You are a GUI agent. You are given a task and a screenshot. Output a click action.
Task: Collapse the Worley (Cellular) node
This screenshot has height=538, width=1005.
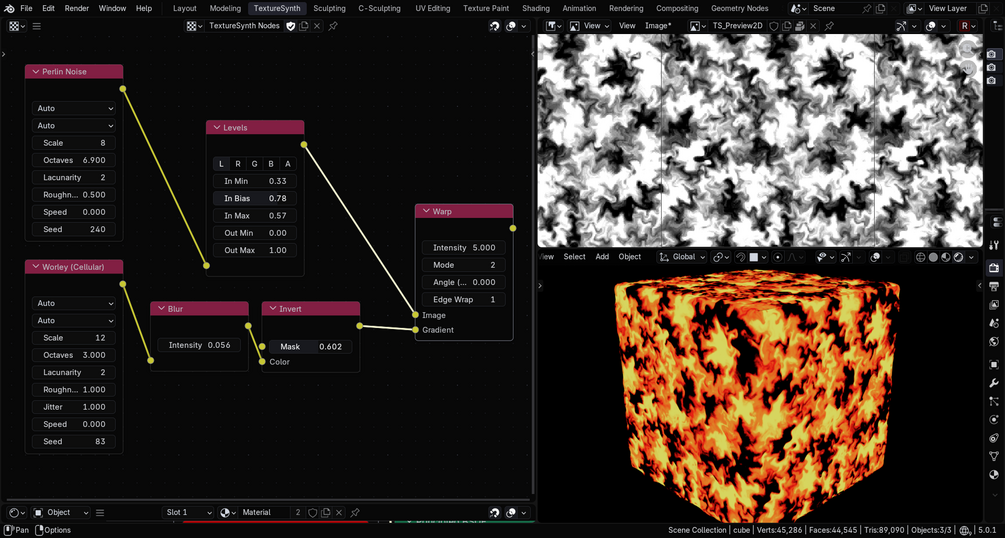click(x=35, y=267)
